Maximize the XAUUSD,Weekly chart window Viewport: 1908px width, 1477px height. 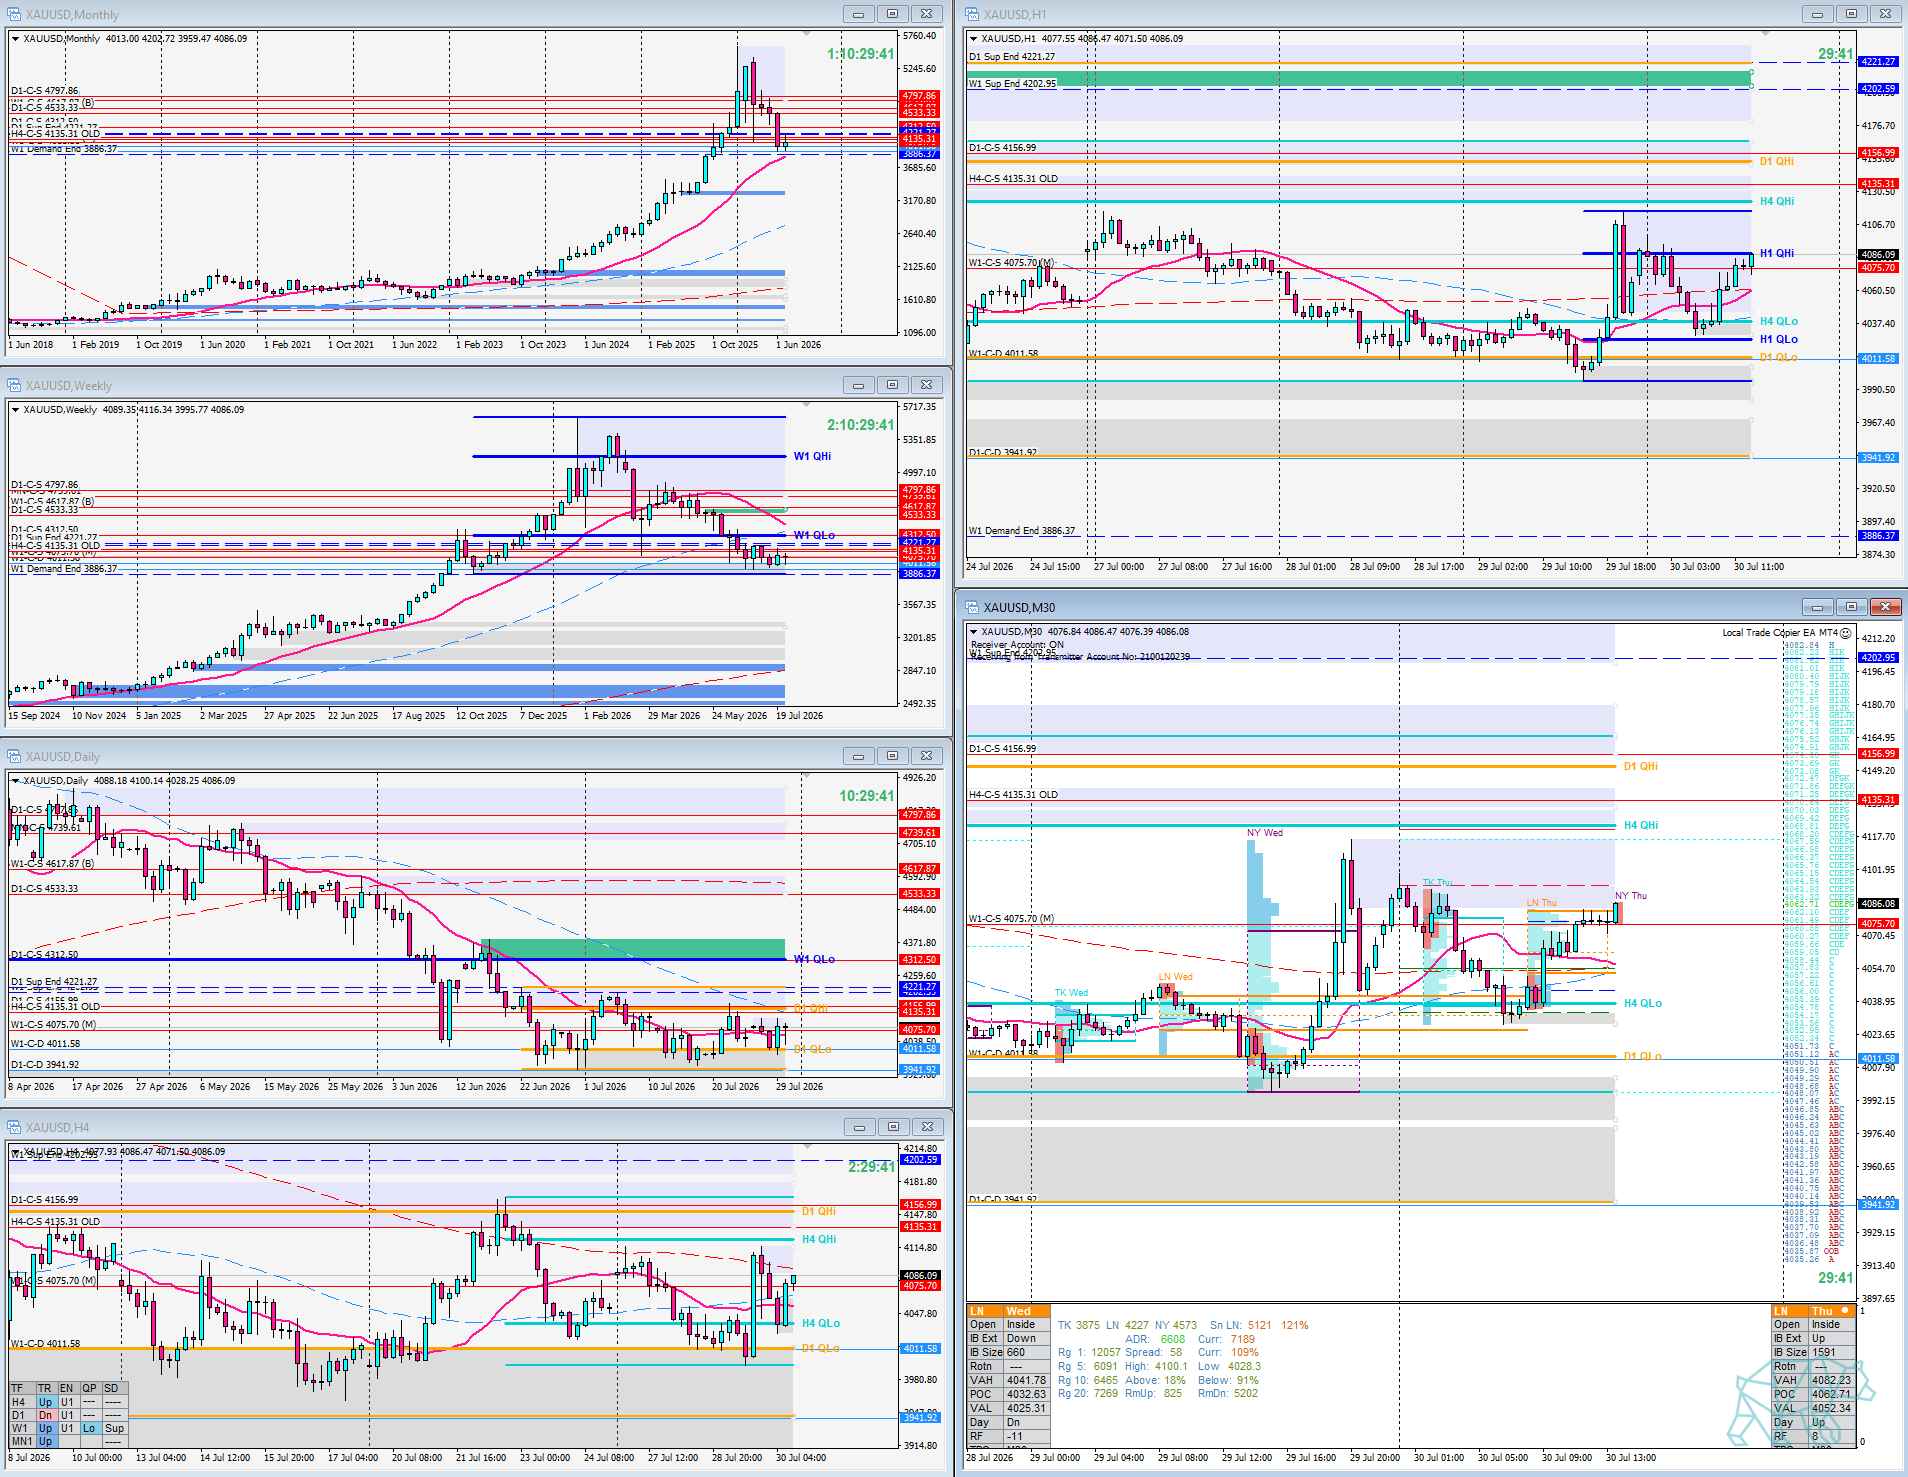892,385
